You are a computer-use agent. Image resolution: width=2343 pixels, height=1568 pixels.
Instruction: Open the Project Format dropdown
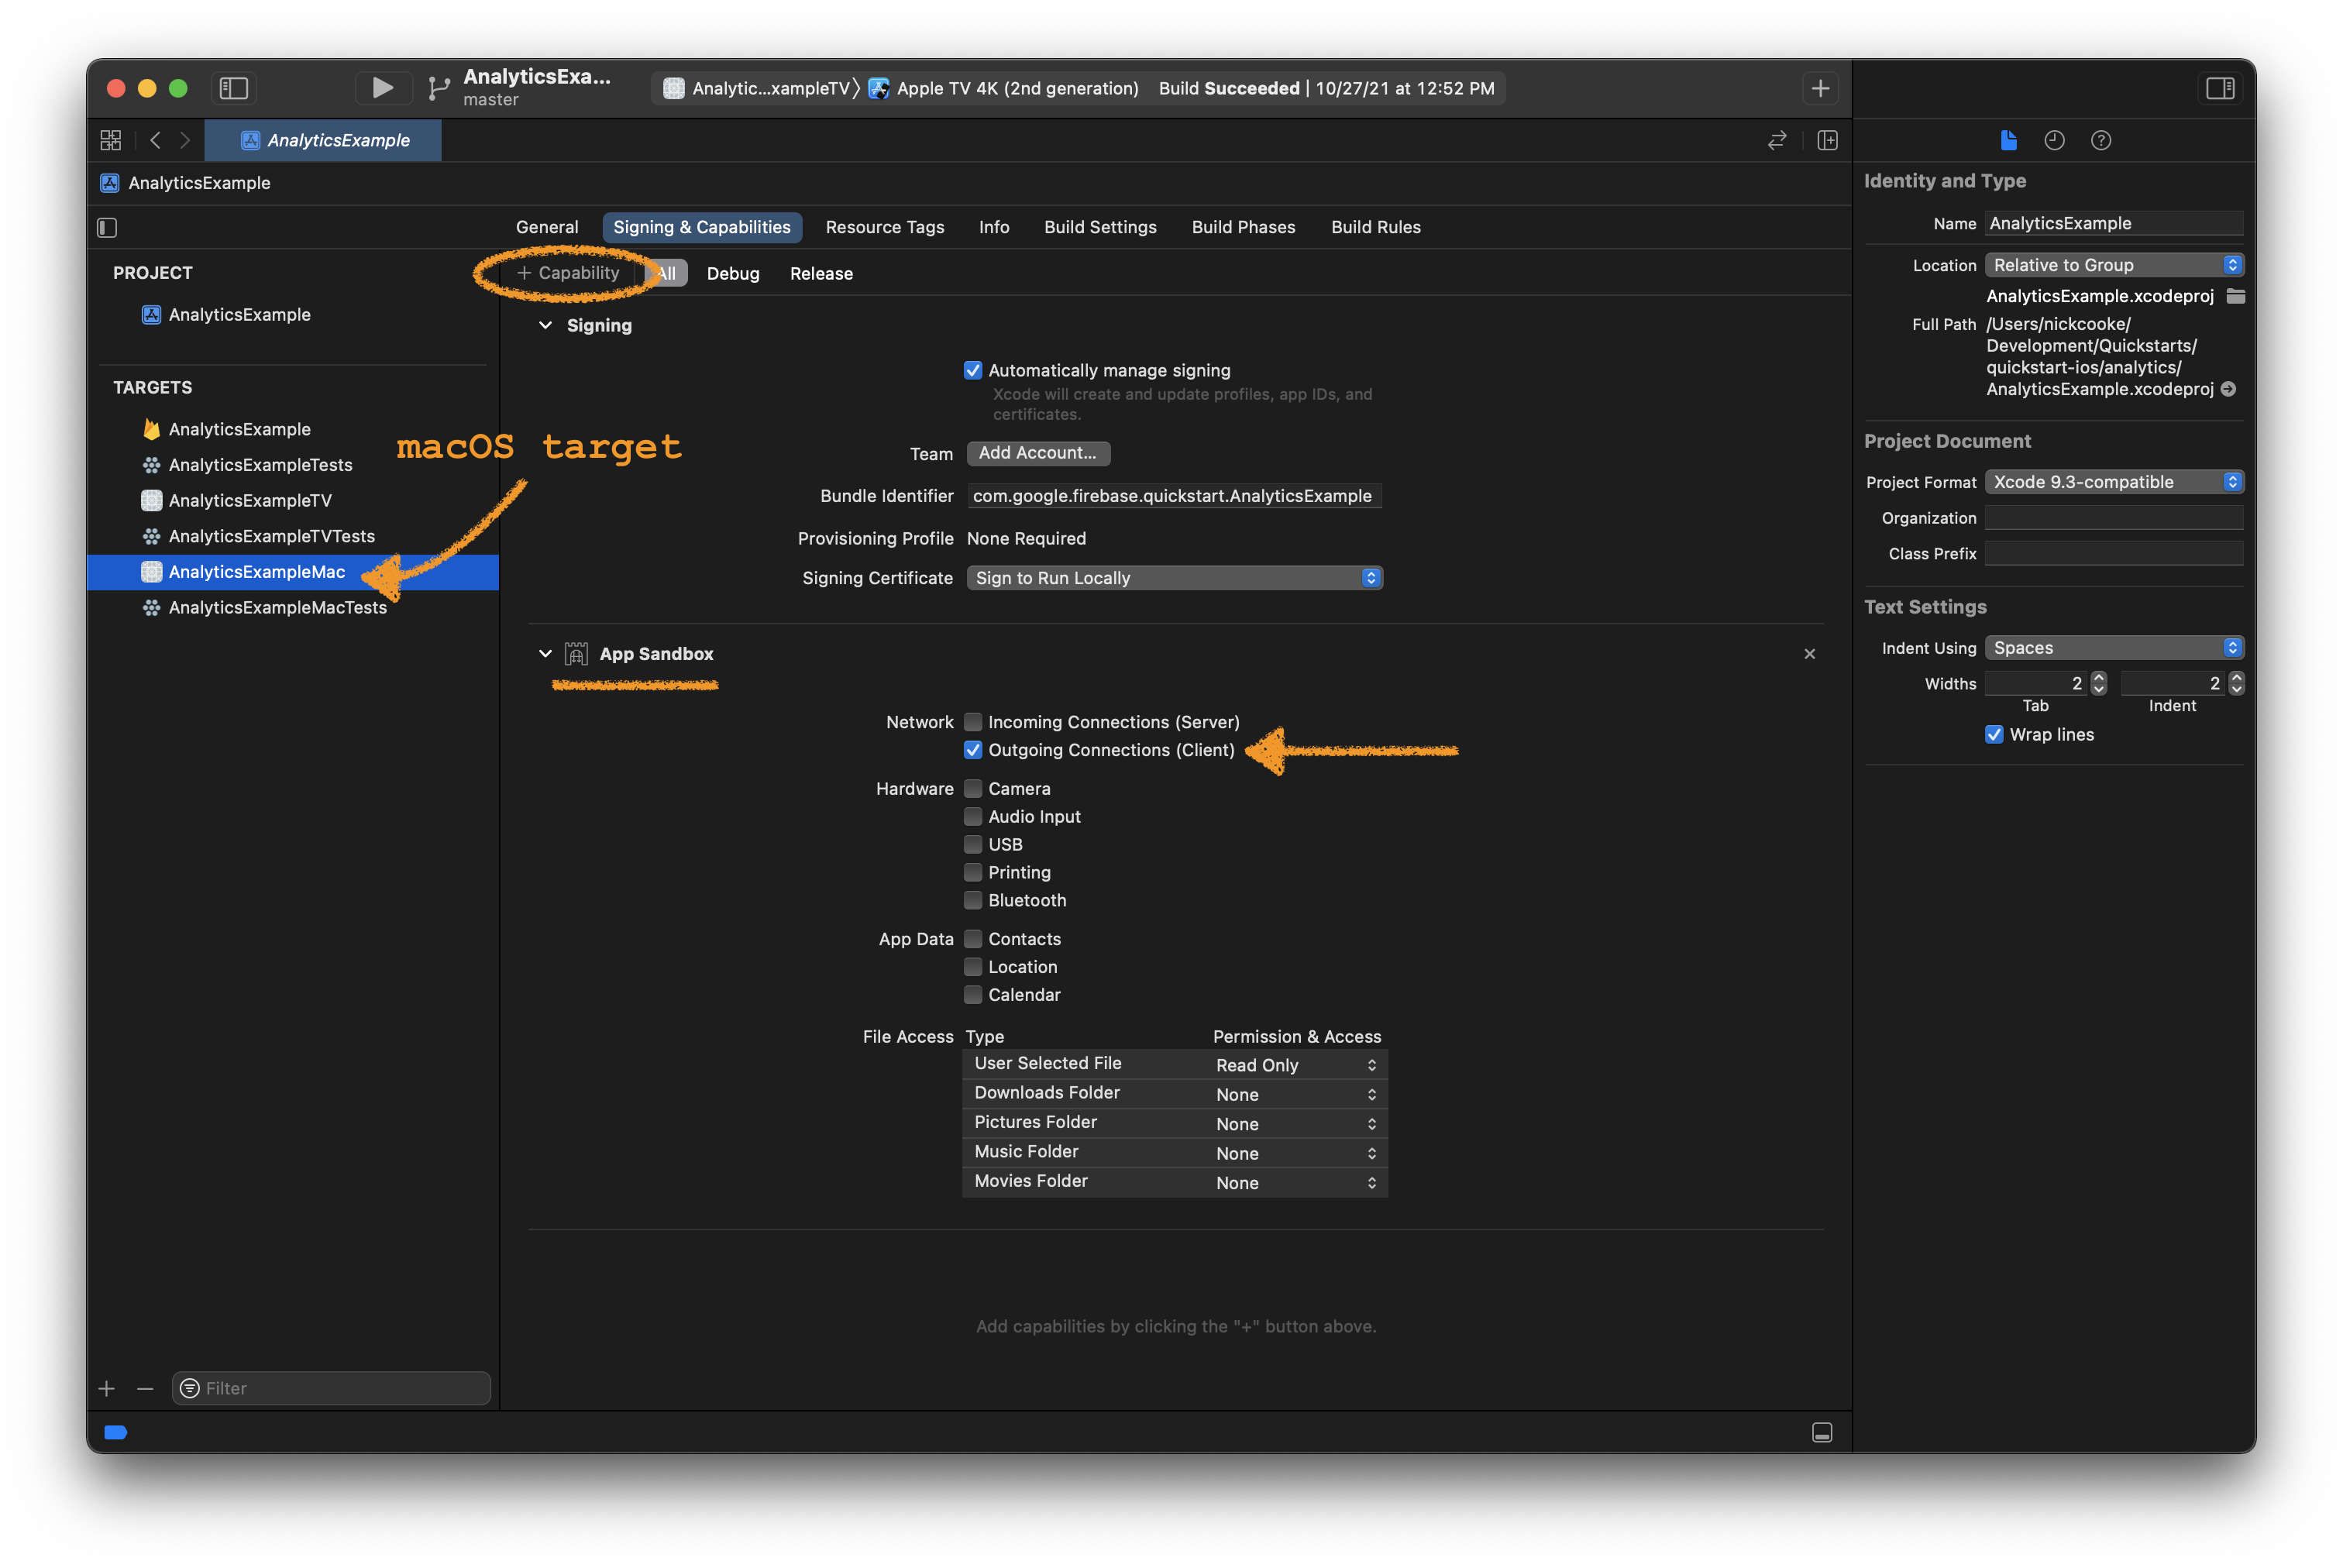tap(2113, 482)
